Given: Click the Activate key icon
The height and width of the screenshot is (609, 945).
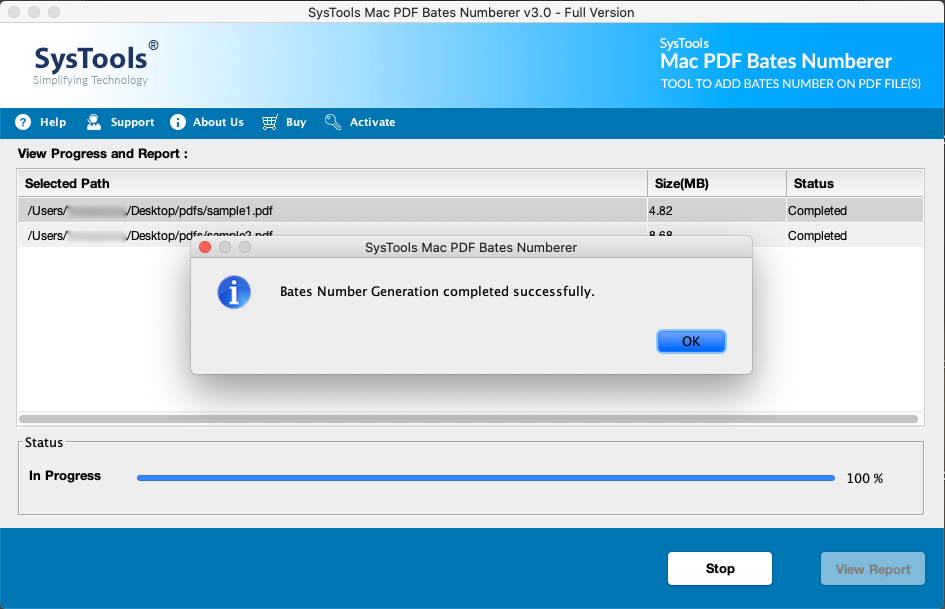Looking at the screenshot, I should 333,122.
